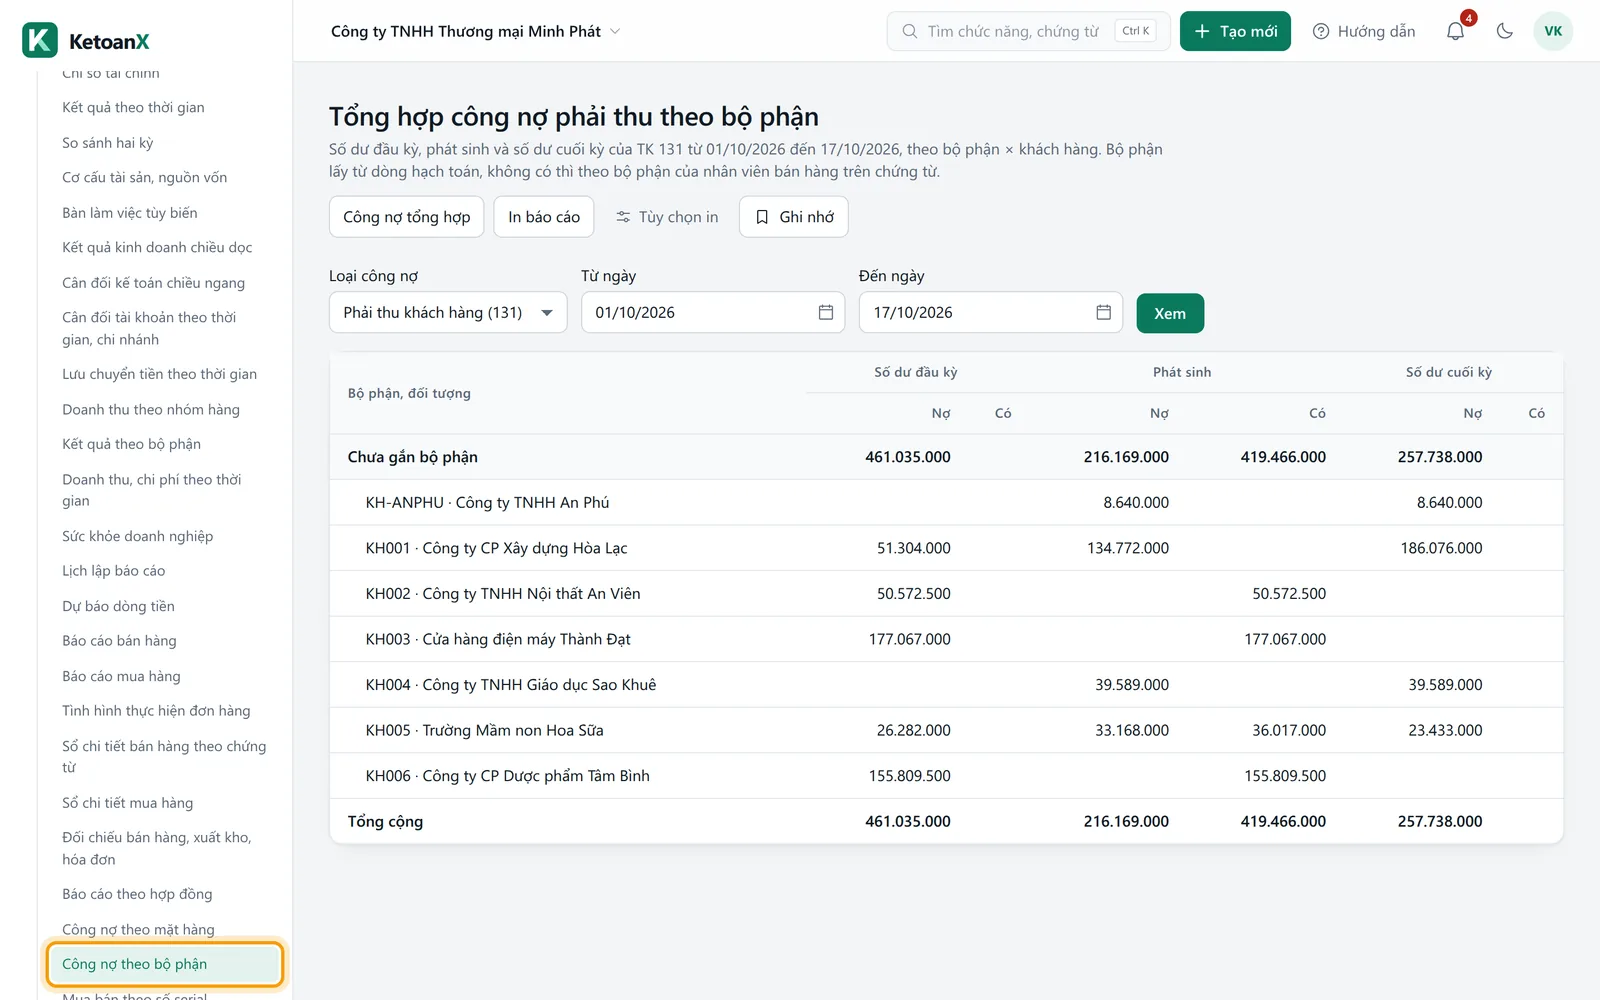Click row KH006 Dược phẩm Tâm Bình
Image resolution: width=1600 pixels, height=1000 pixels.
pos(946,776)
